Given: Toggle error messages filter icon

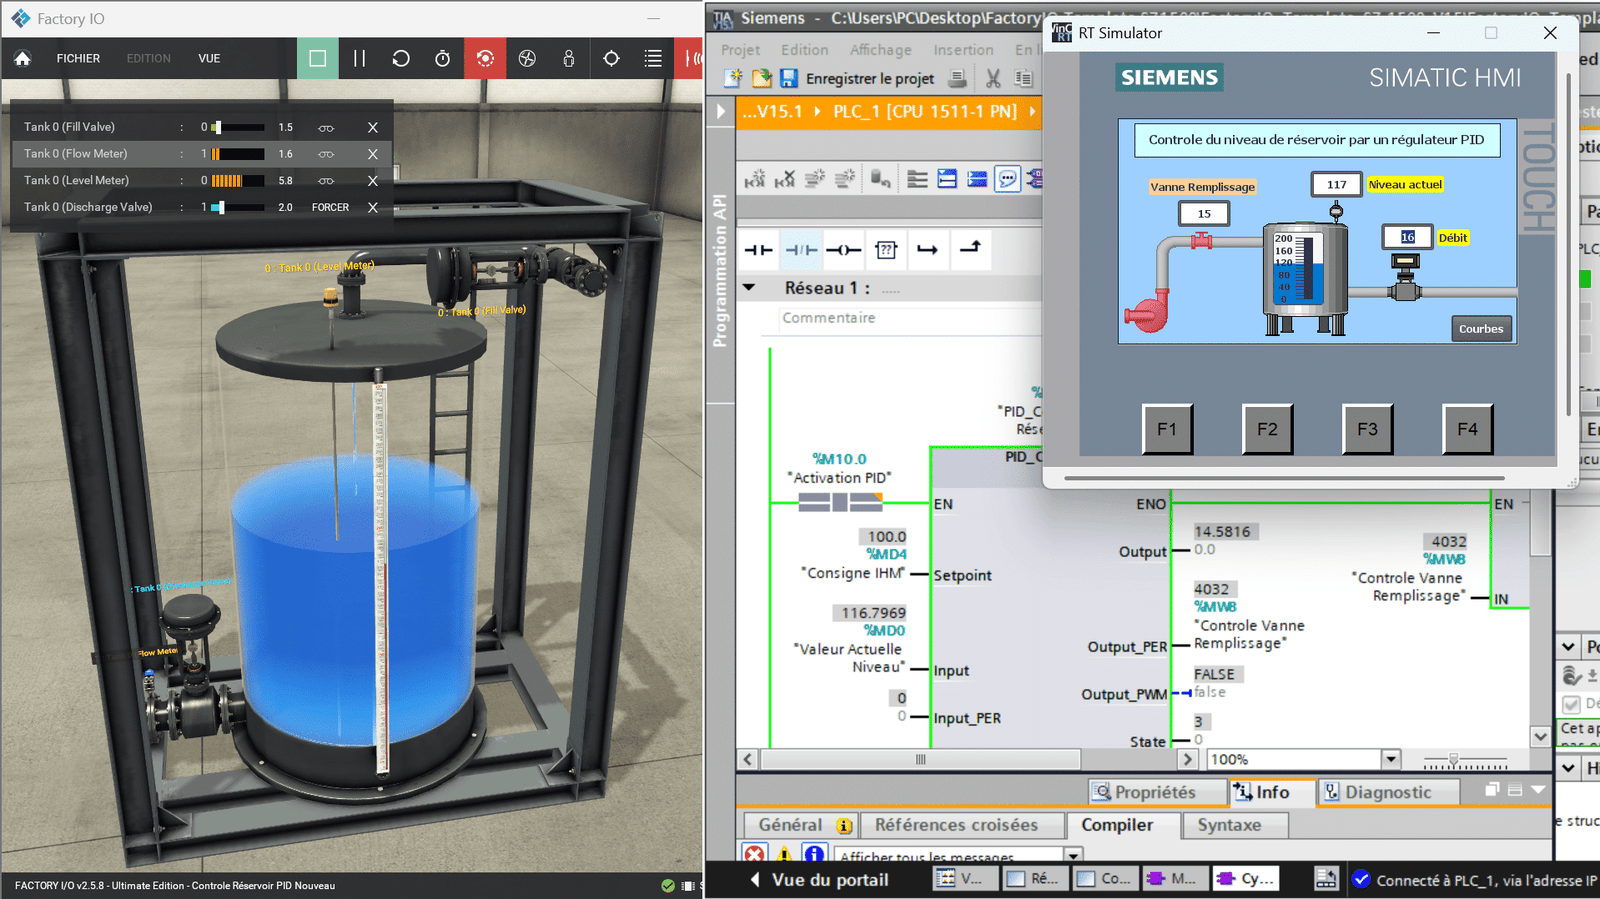Looking at the screenshot, I should [x=755, y=855].
